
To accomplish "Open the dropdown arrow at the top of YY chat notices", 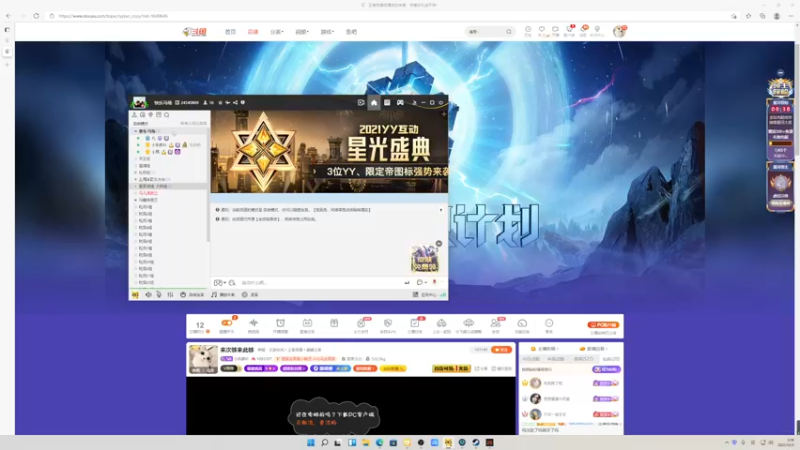I will (x=441, y=210).
